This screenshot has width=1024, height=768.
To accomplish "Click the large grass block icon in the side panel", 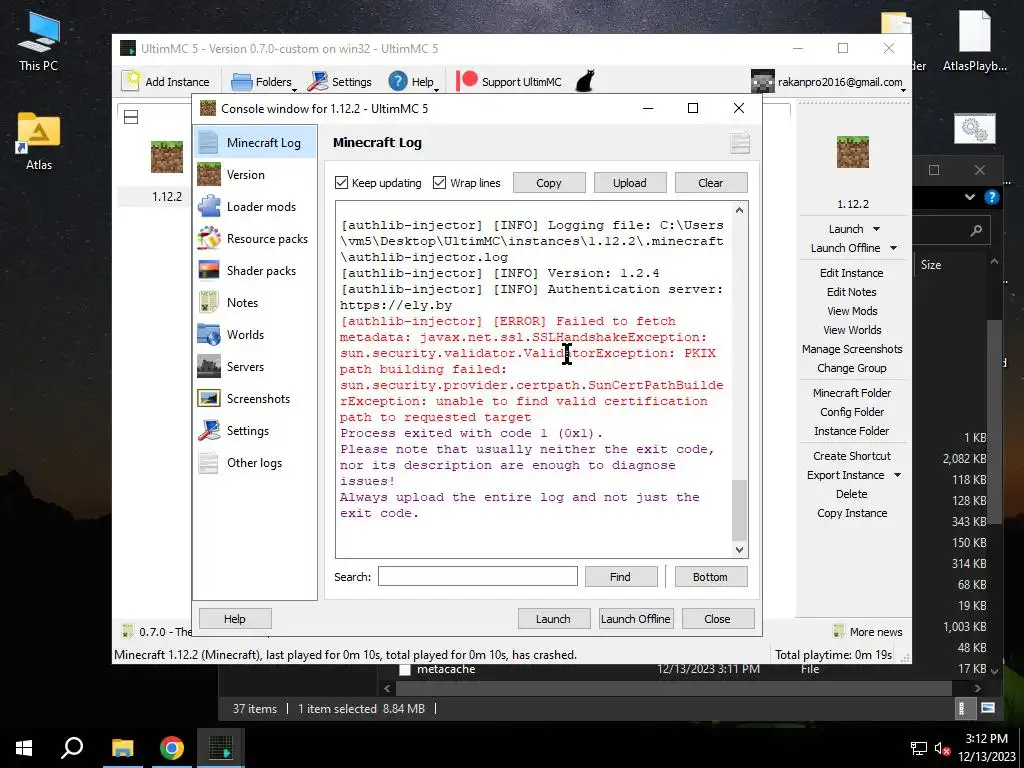I will 852,152.
